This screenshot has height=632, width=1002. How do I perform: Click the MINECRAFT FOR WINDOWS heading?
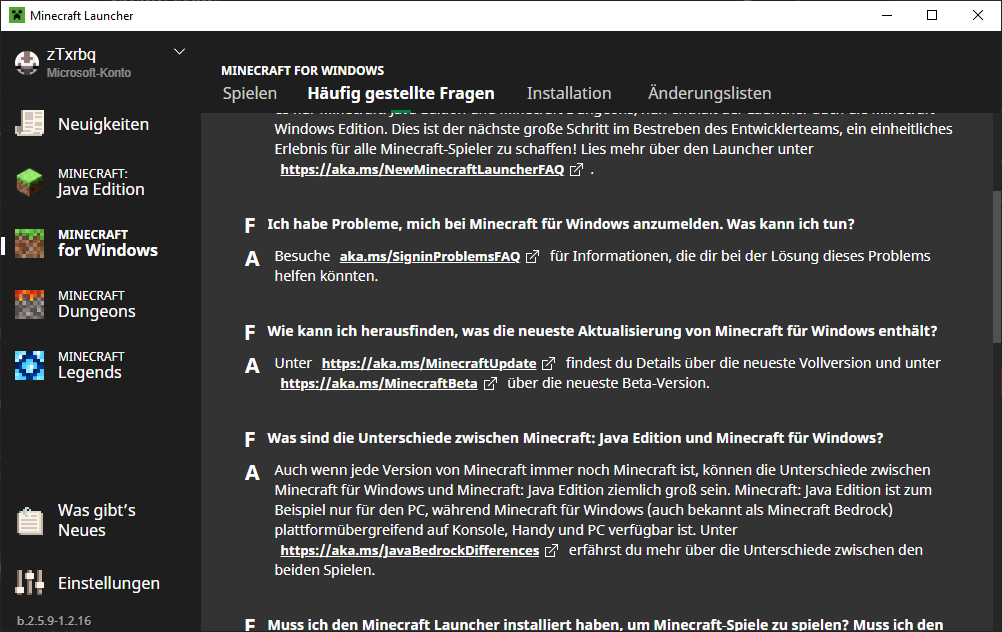pyautogui.click(x=302, y=70)
